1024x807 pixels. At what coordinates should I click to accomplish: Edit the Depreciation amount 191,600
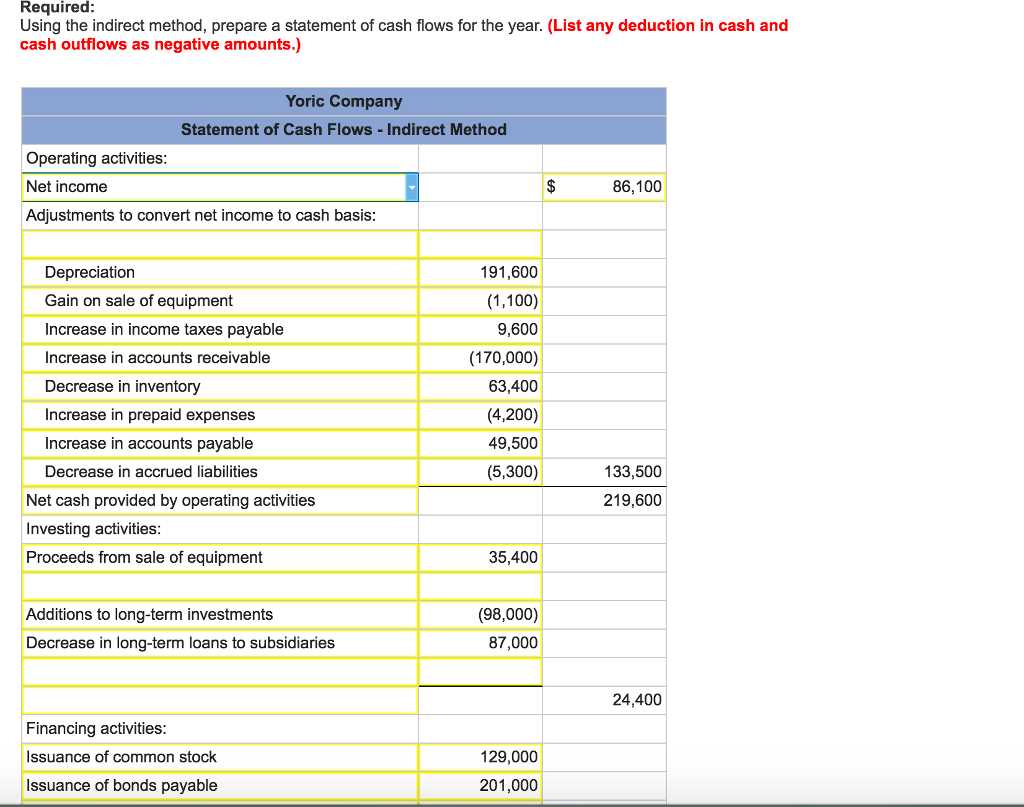pos(480,273)
